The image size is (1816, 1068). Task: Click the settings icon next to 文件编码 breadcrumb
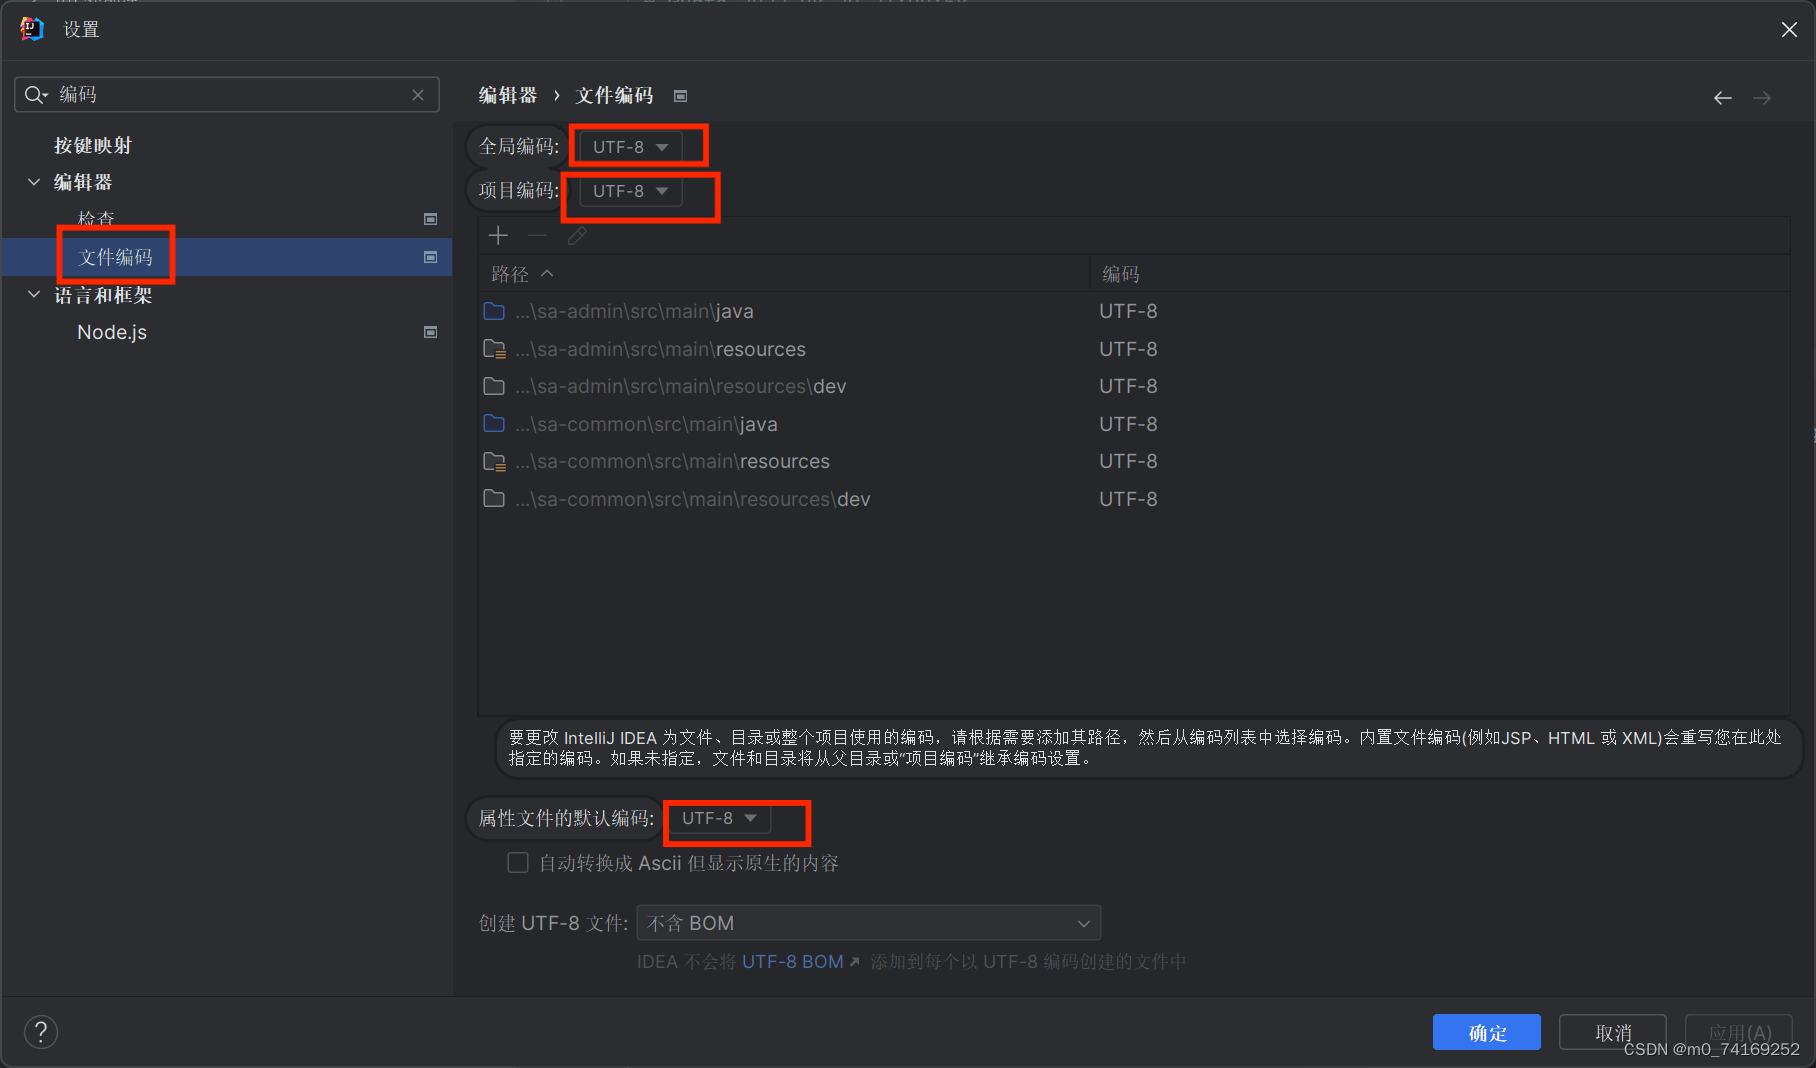(681, 95)
